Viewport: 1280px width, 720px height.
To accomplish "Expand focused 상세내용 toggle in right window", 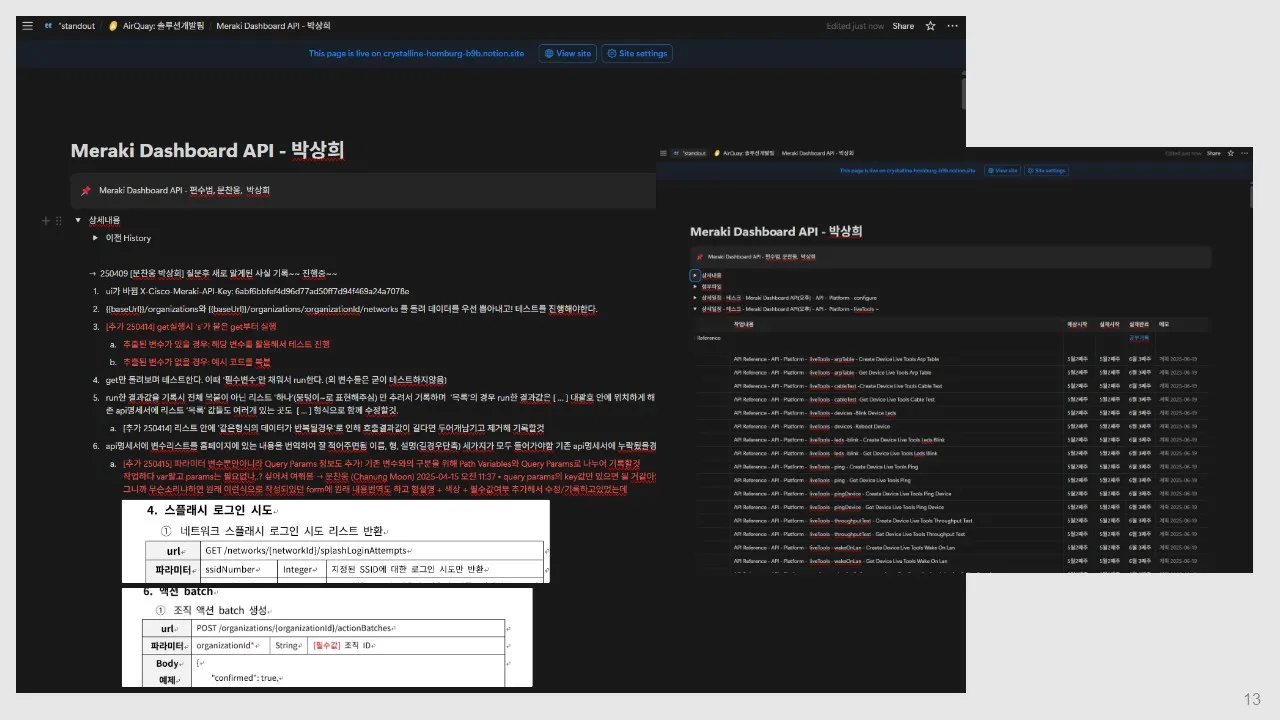I will pyautogui.click(x=695, y=275).
